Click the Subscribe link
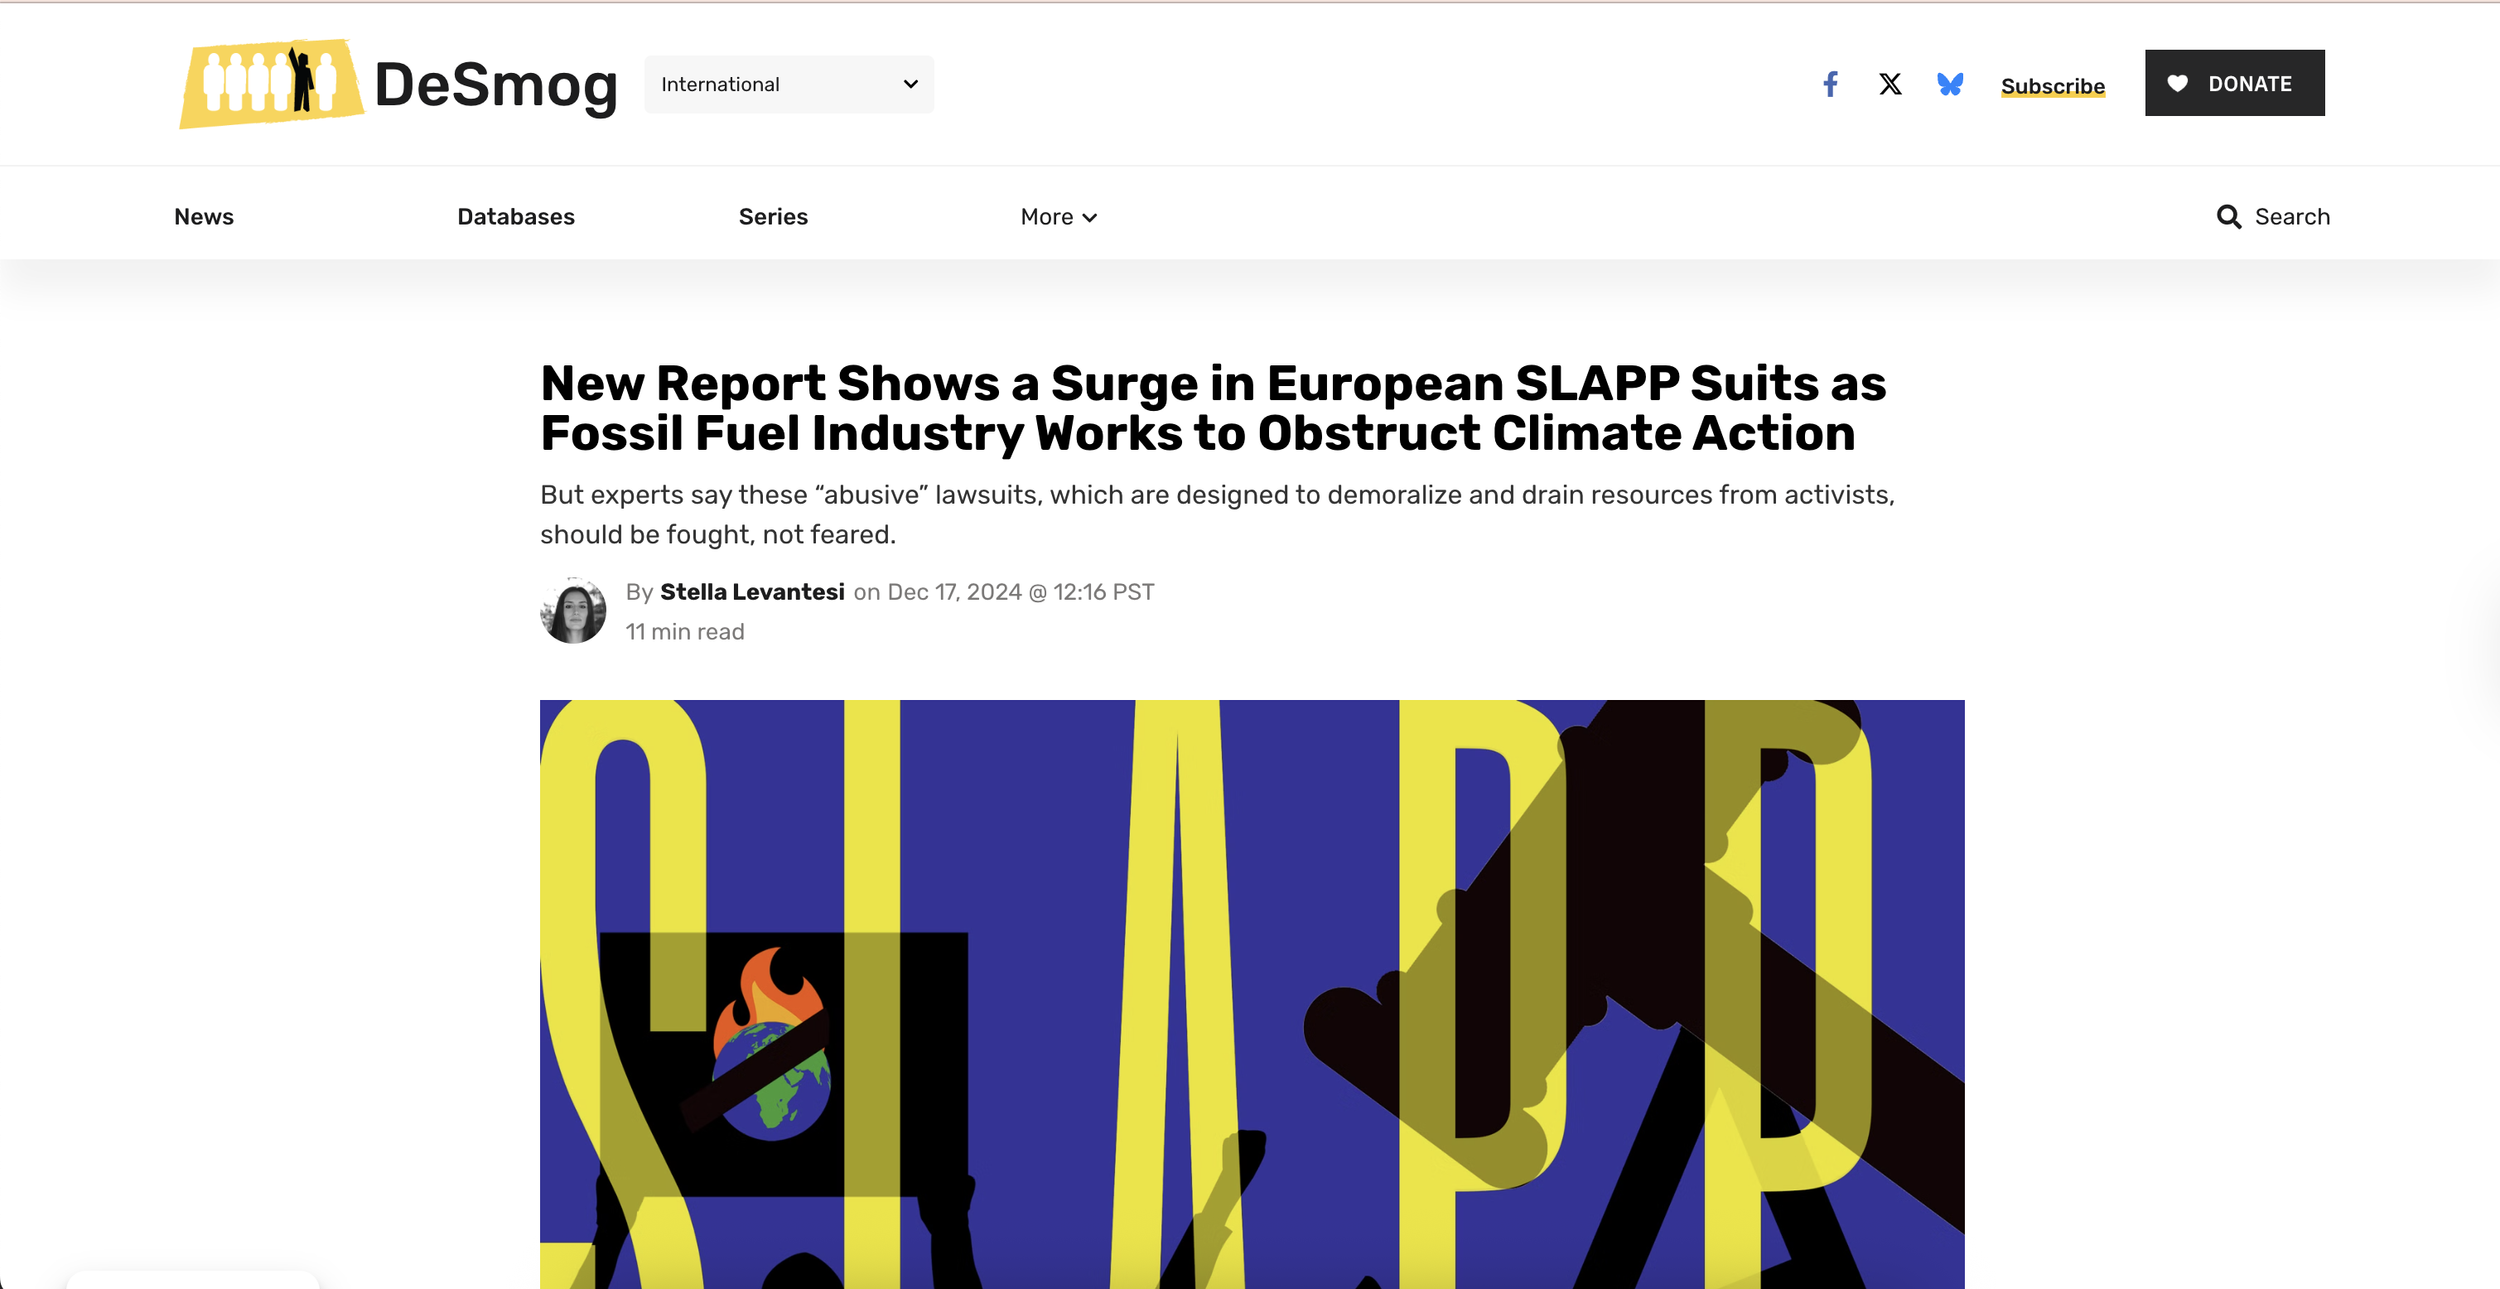 point(2052,86)
